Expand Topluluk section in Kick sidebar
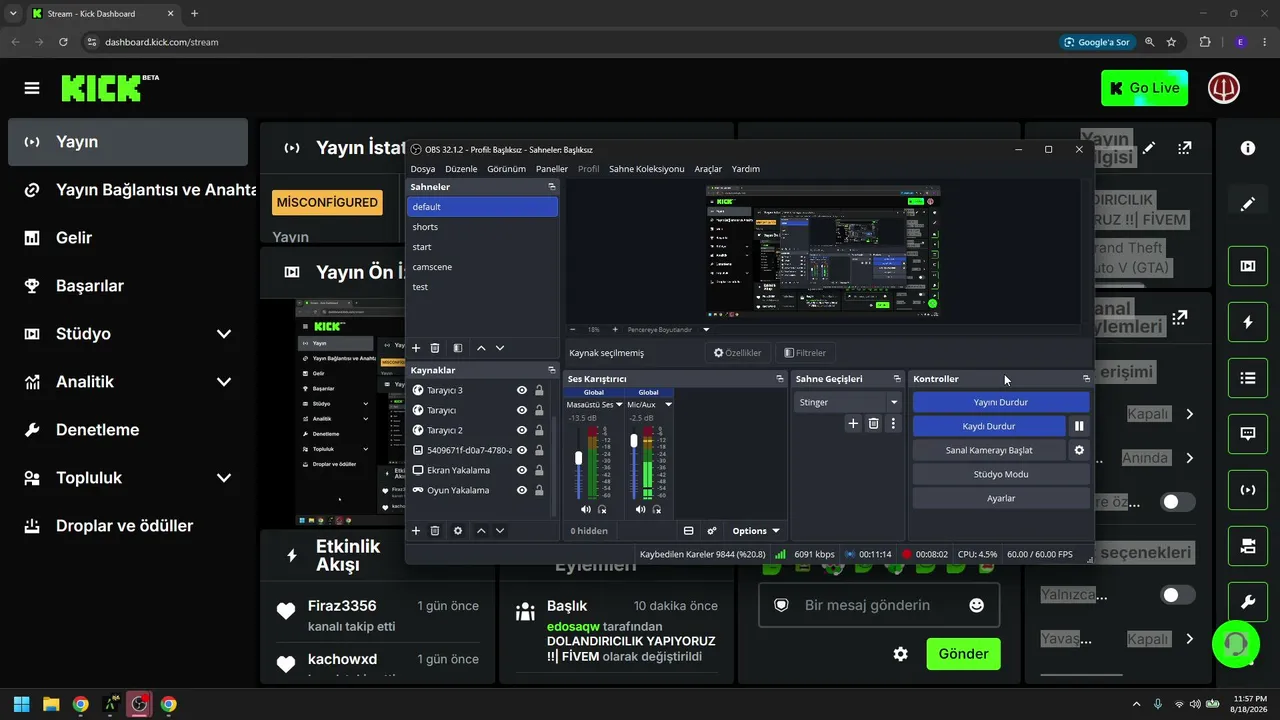Screen dimensions: 1280x720 click(x=224, y=478)
